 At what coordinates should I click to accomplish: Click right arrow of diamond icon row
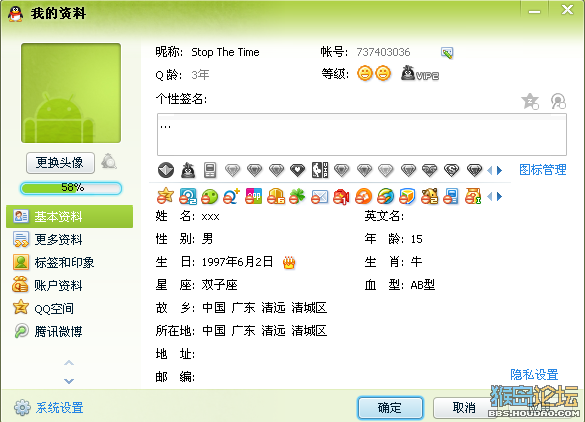(500, 171)
